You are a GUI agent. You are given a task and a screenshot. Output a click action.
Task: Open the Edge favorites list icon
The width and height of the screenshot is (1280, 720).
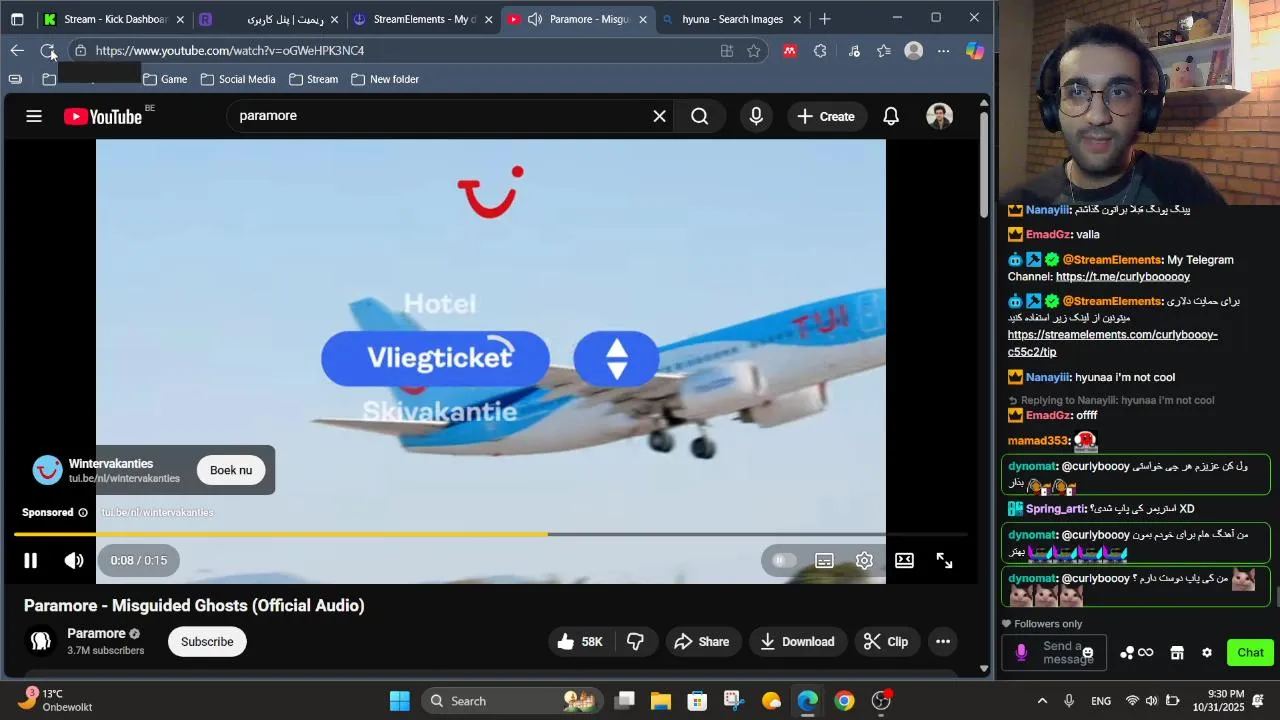[884, 51]
